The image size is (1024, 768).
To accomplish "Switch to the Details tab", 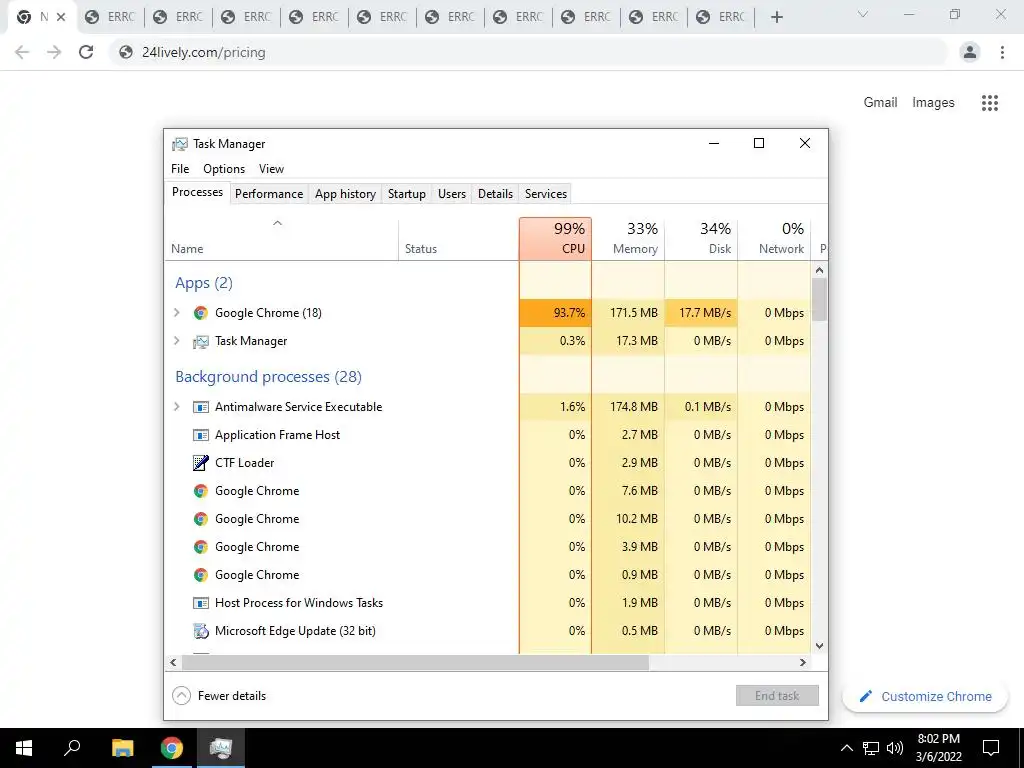I will pyautogui.click(x=495, y=194).
